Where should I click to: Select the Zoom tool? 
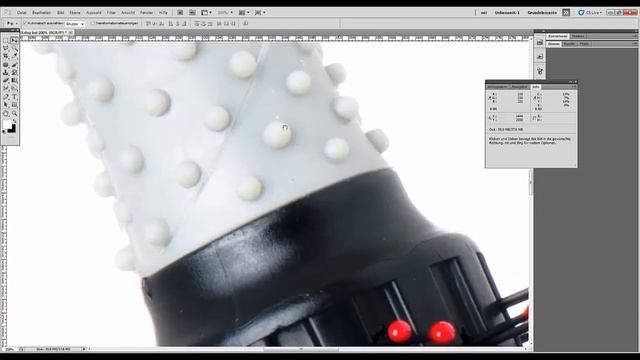[14, 113]
